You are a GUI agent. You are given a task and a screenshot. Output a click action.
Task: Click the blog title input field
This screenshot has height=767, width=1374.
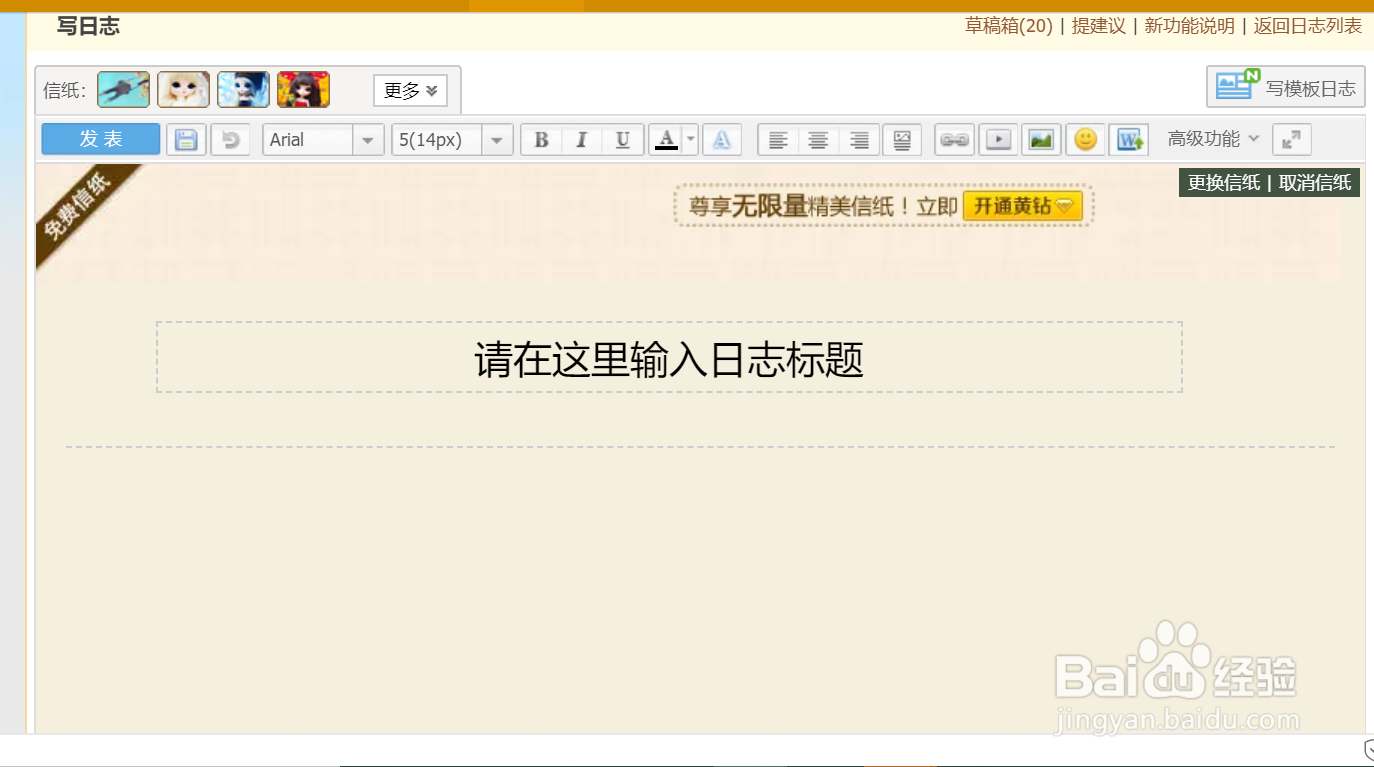668,358
